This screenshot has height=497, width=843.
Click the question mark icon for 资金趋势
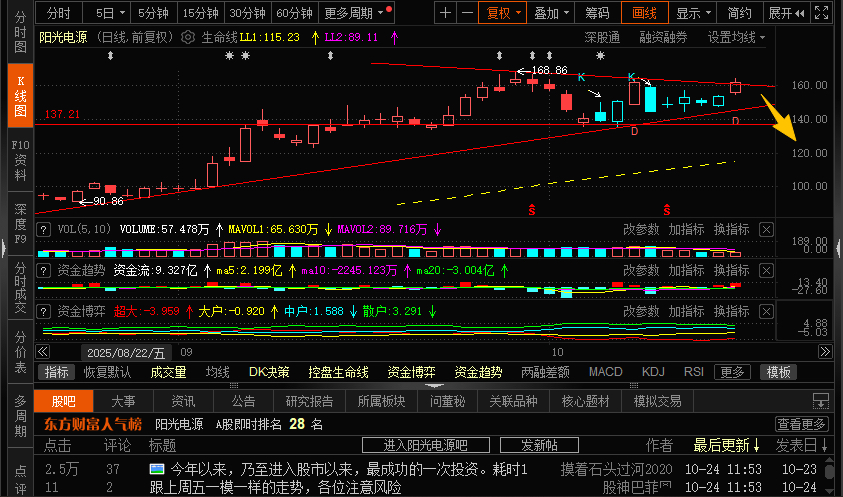click(x=44, y=271)
